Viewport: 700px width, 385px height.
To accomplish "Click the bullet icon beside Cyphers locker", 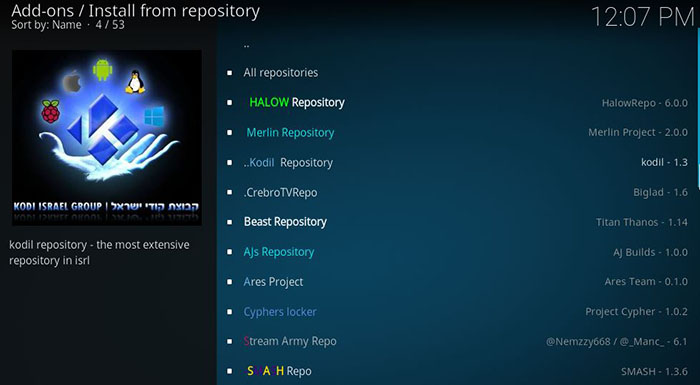I will [229, 312].
